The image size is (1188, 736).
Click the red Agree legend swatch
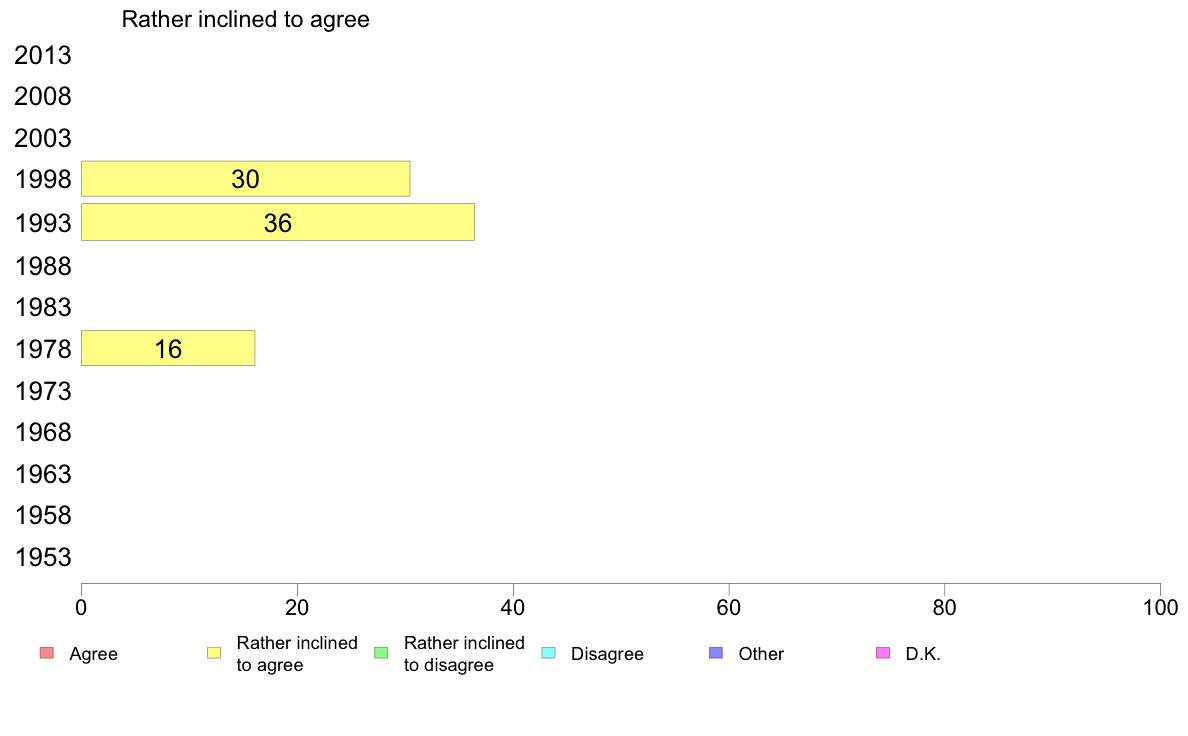coord(47,653)
